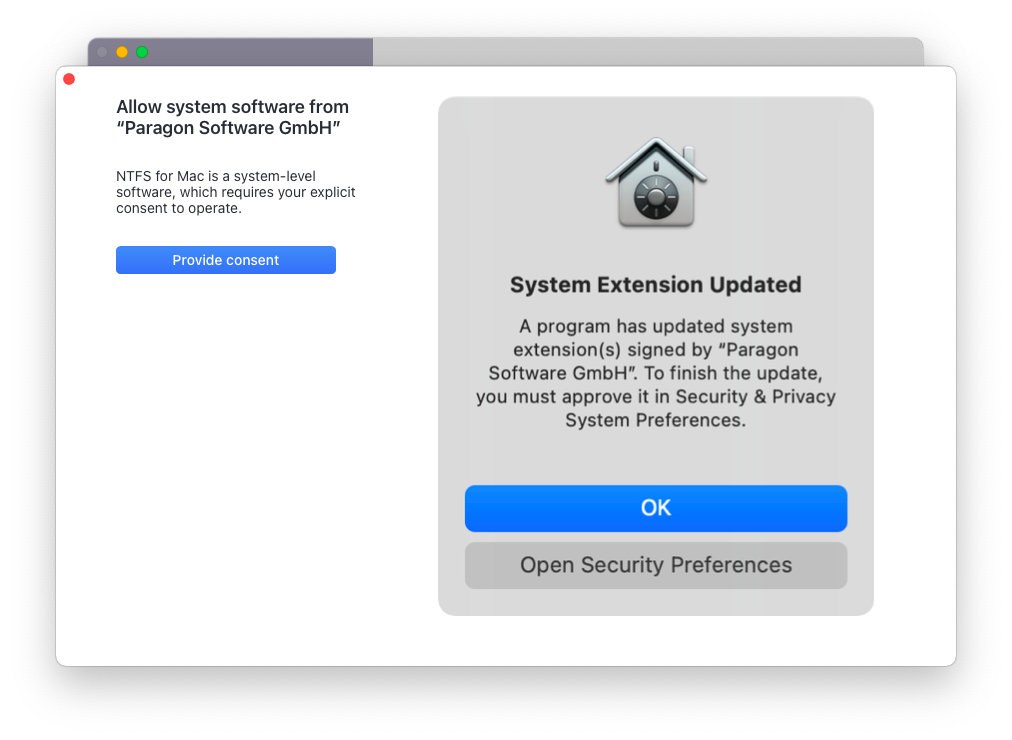The image size is (1012, 740).
Task: Click the quoted Paragon Software GmbH text in the left heading
Action: click(x=228, y=128)
